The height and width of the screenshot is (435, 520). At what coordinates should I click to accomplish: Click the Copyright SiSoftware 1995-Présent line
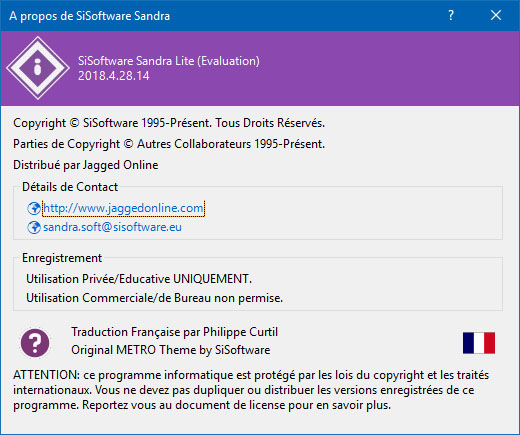(169, 123)
